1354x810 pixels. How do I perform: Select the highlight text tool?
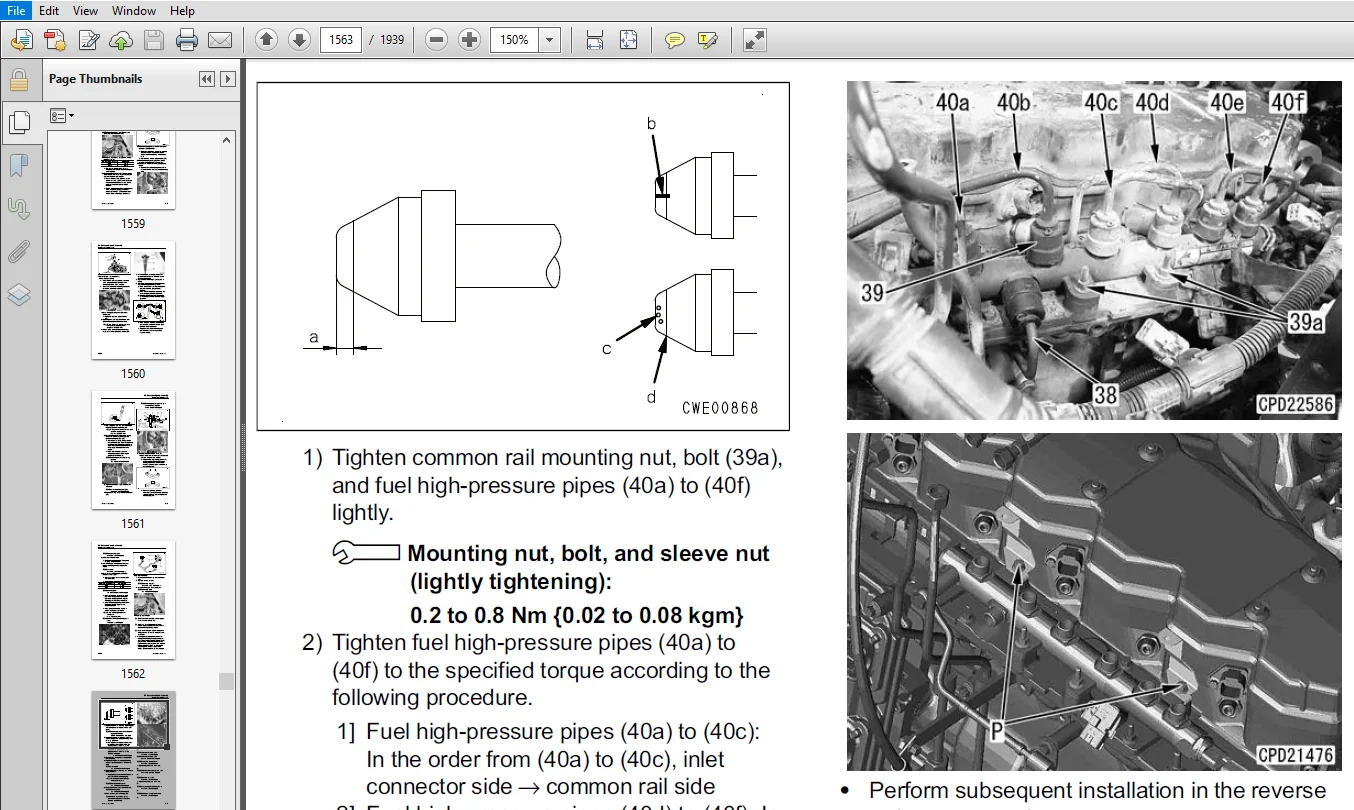coord(708,40)
